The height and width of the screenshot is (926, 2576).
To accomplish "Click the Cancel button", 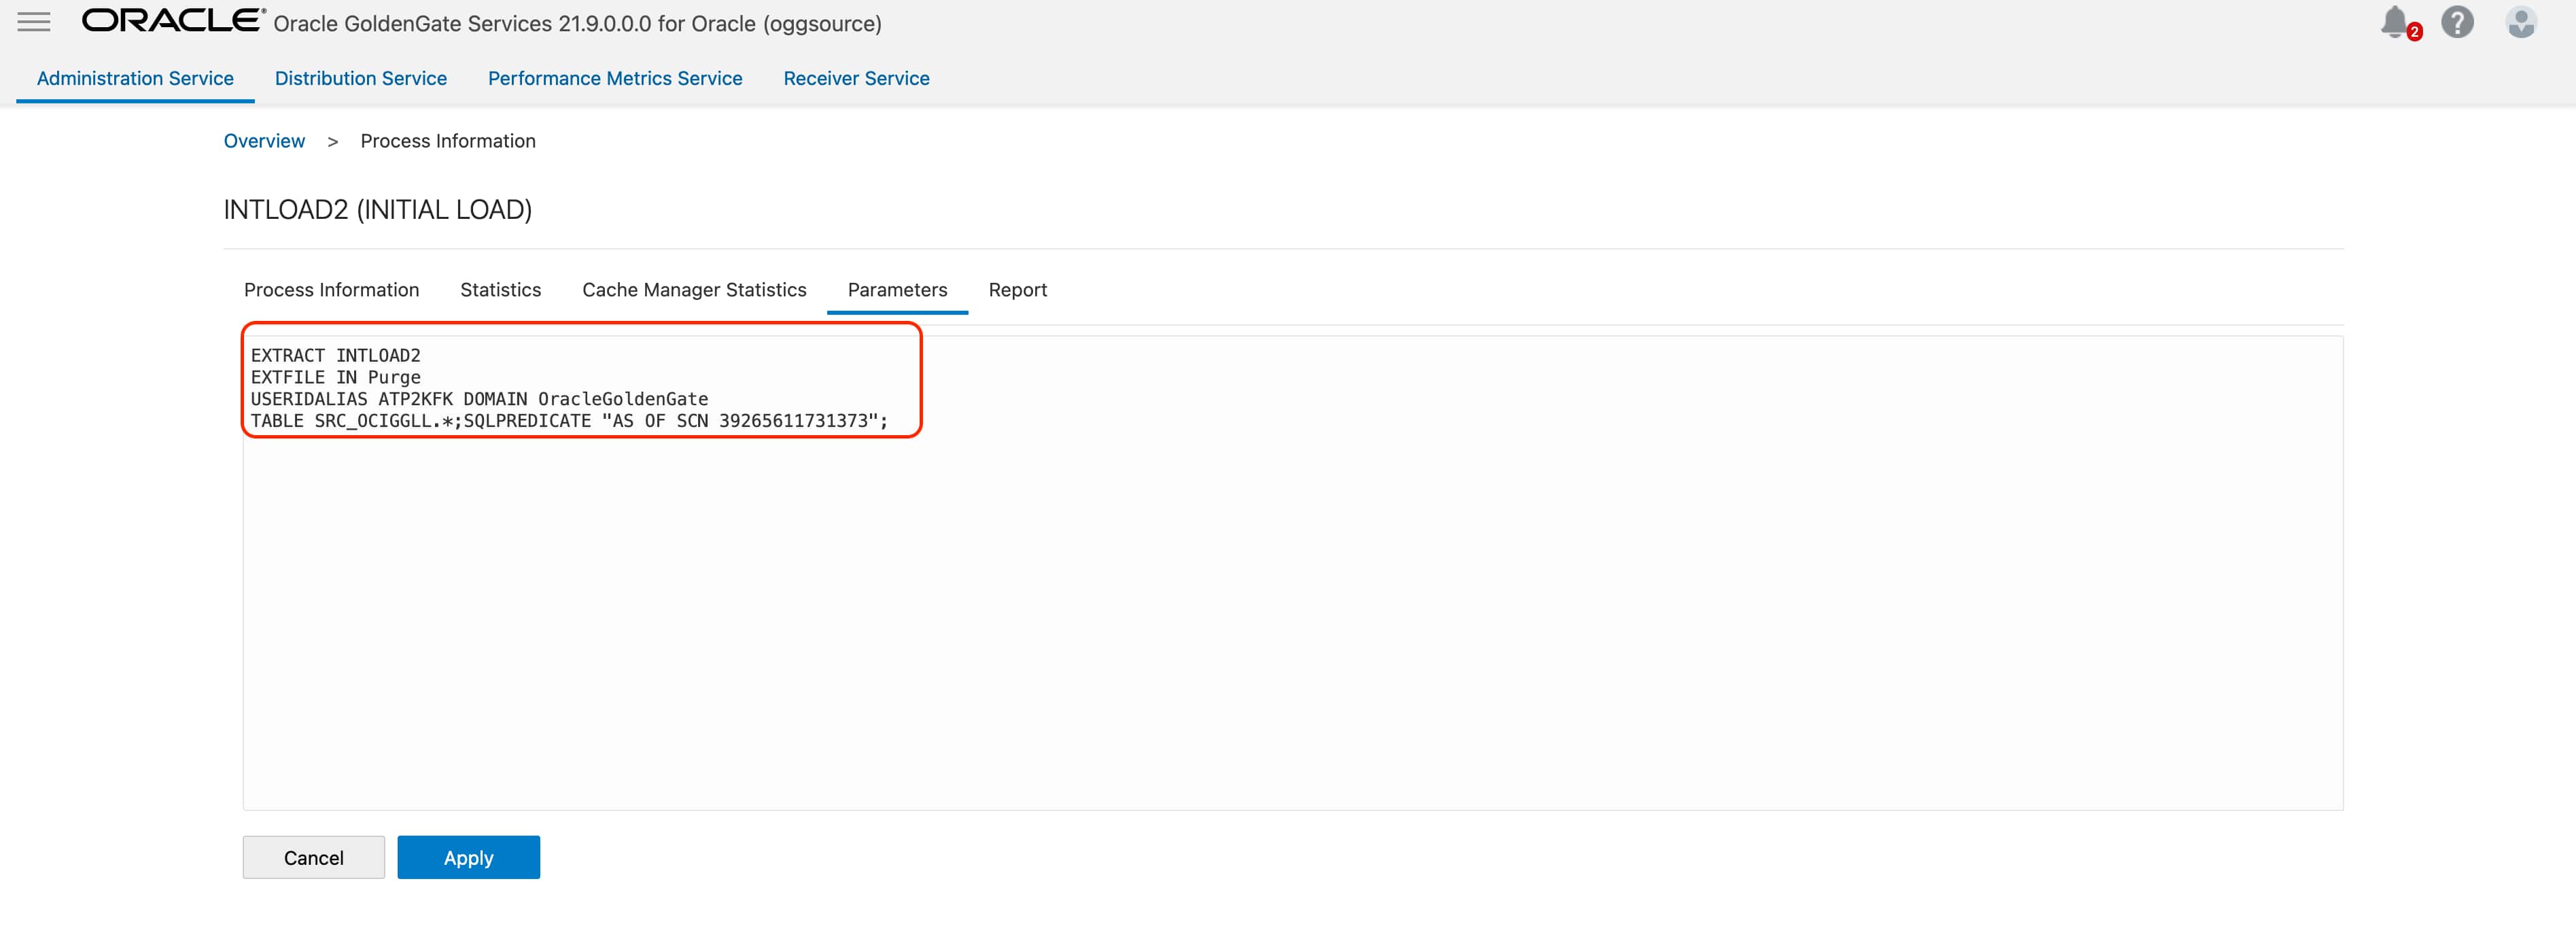I will point(313,857).
